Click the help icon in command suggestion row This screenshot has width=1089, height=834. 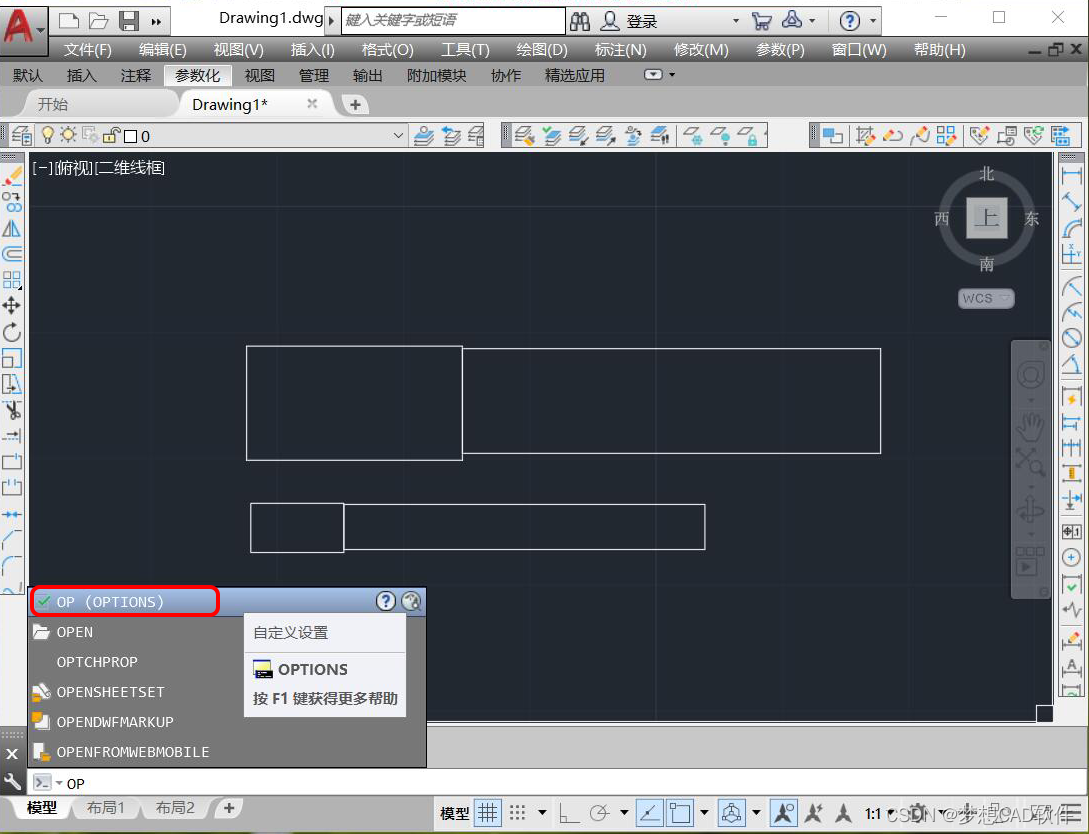385,601
